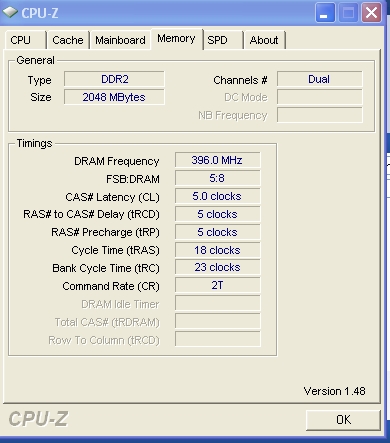Screen dimensions: 390x443
Task: Click the Cycle Time value 18 clocks
Action: click(218, 250)
